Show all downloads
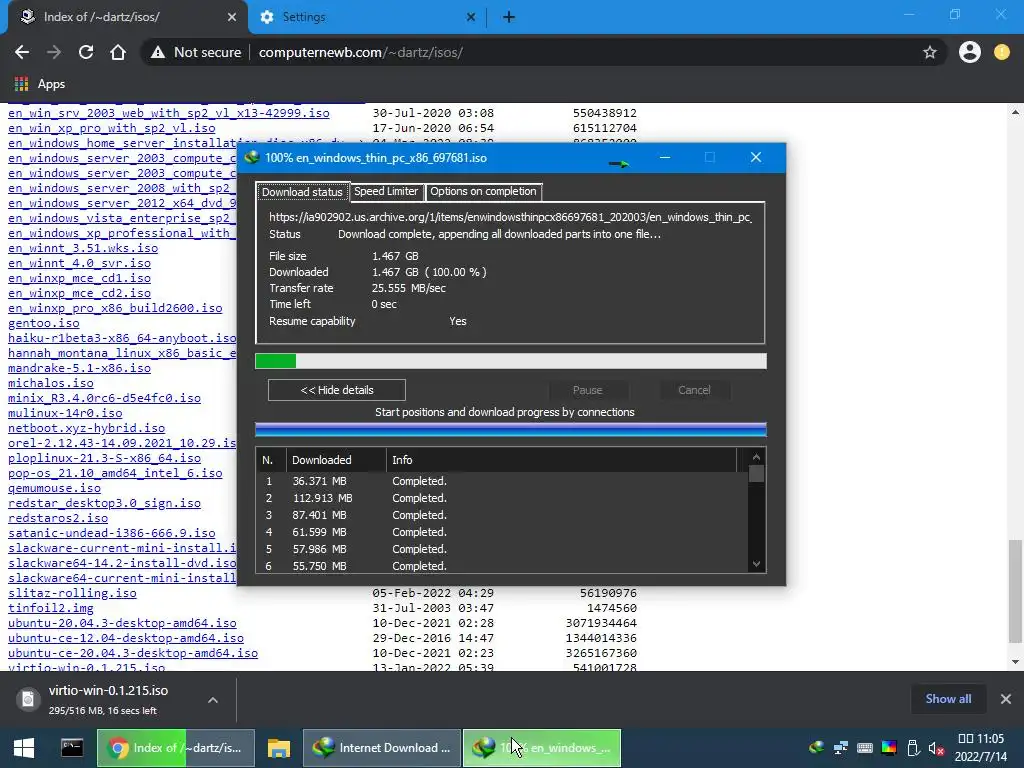Viewport: 1024px width, 768px height. click(x=948, y=699)
